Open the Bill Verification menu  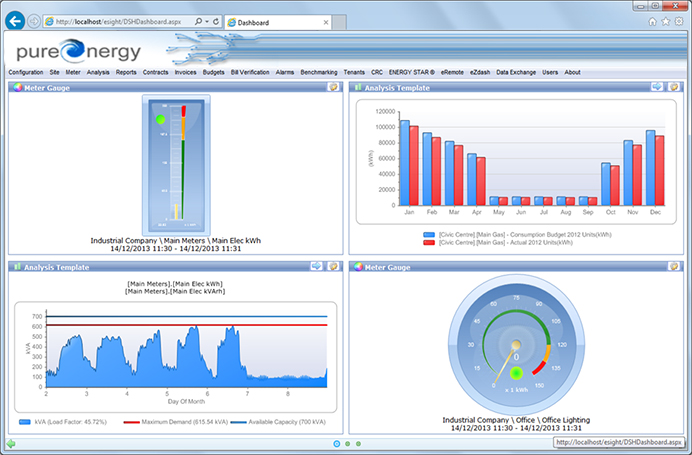tap(250, 73)
